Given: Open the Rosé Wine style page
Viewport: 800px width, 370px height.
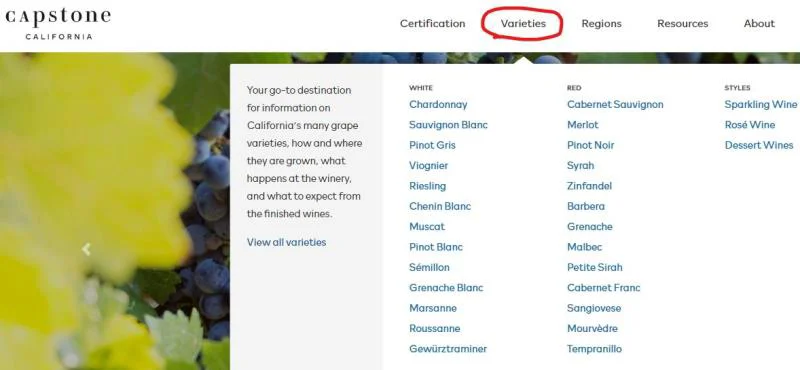Looking at the screenshot, I should tap(749, 125).
